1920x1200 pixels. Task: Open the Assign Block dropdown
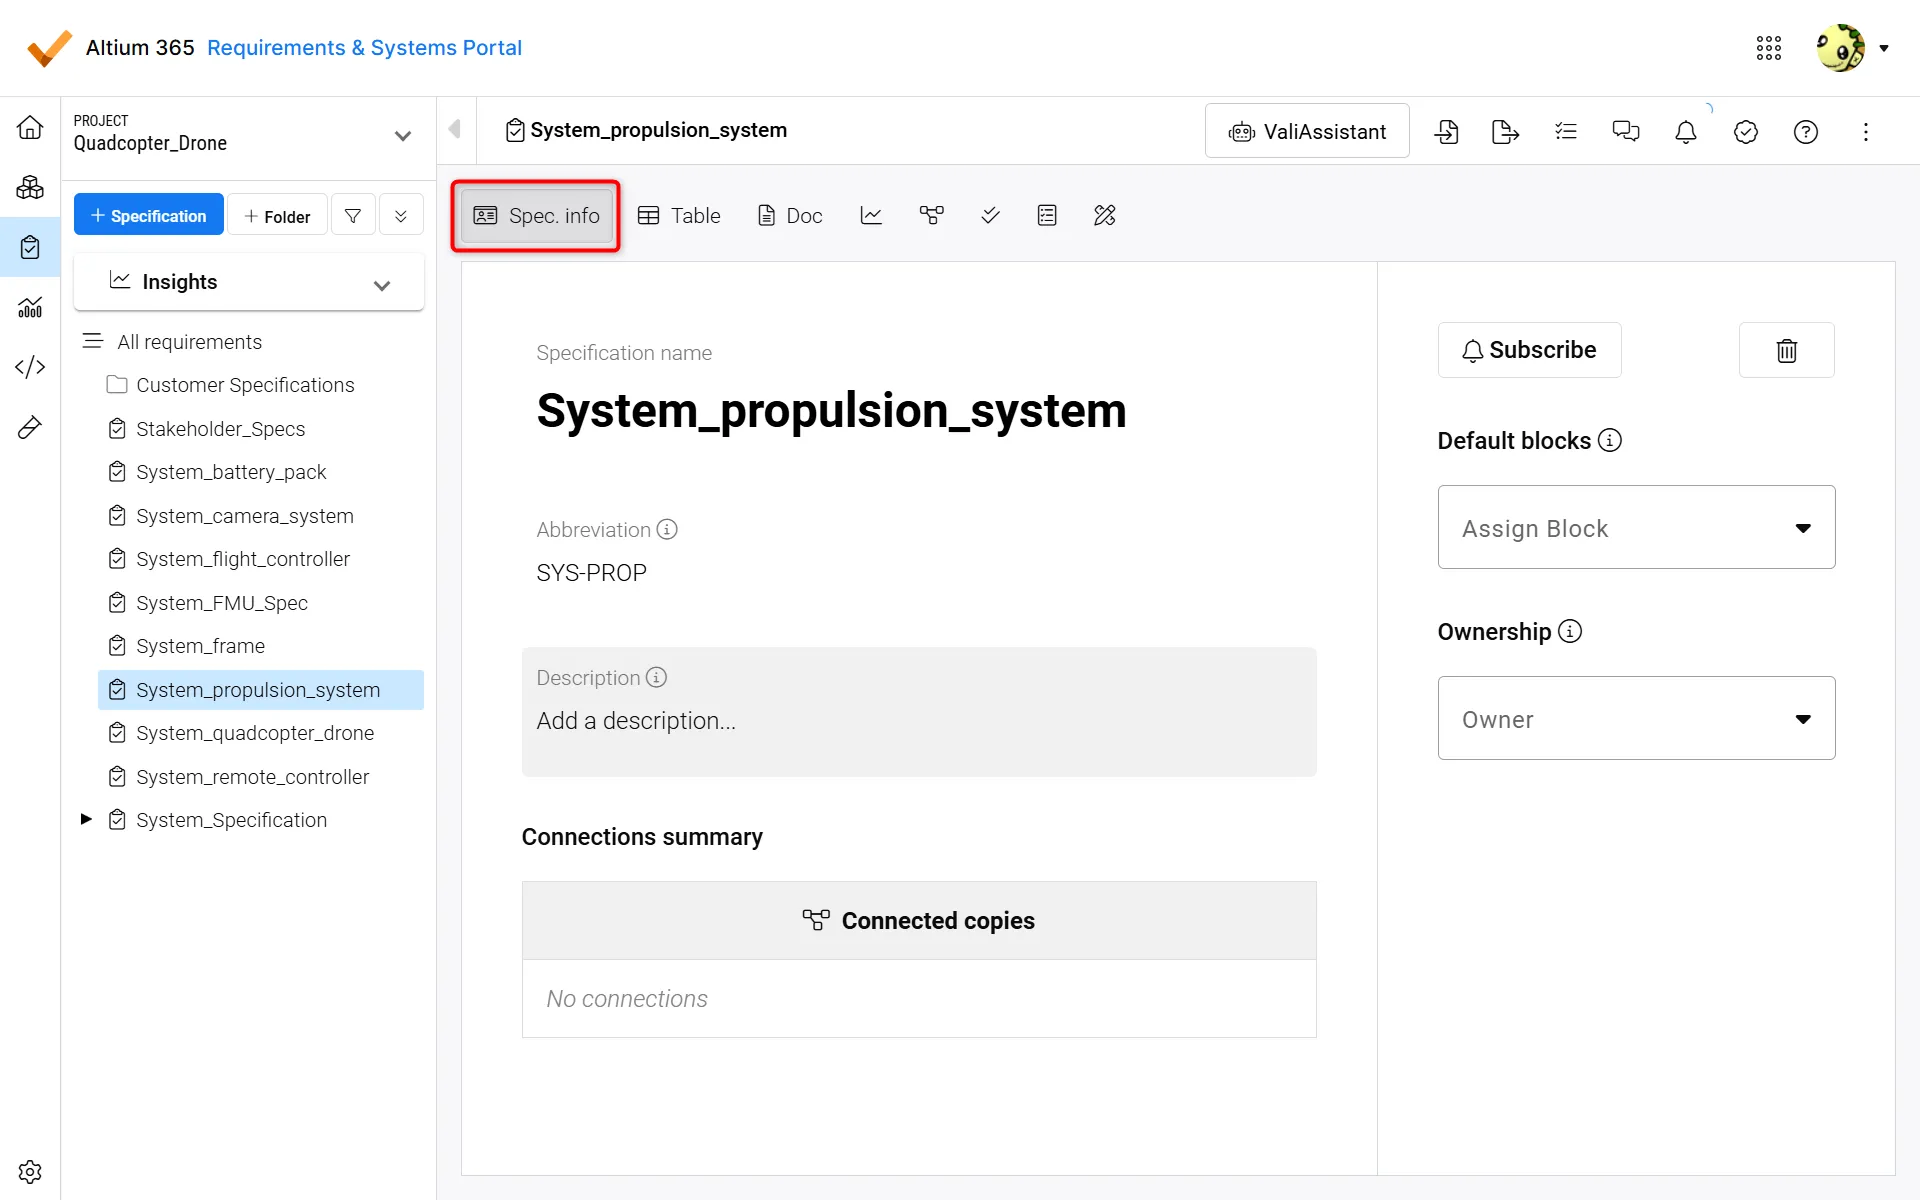pyautogui.click(x=1636, y=527)
